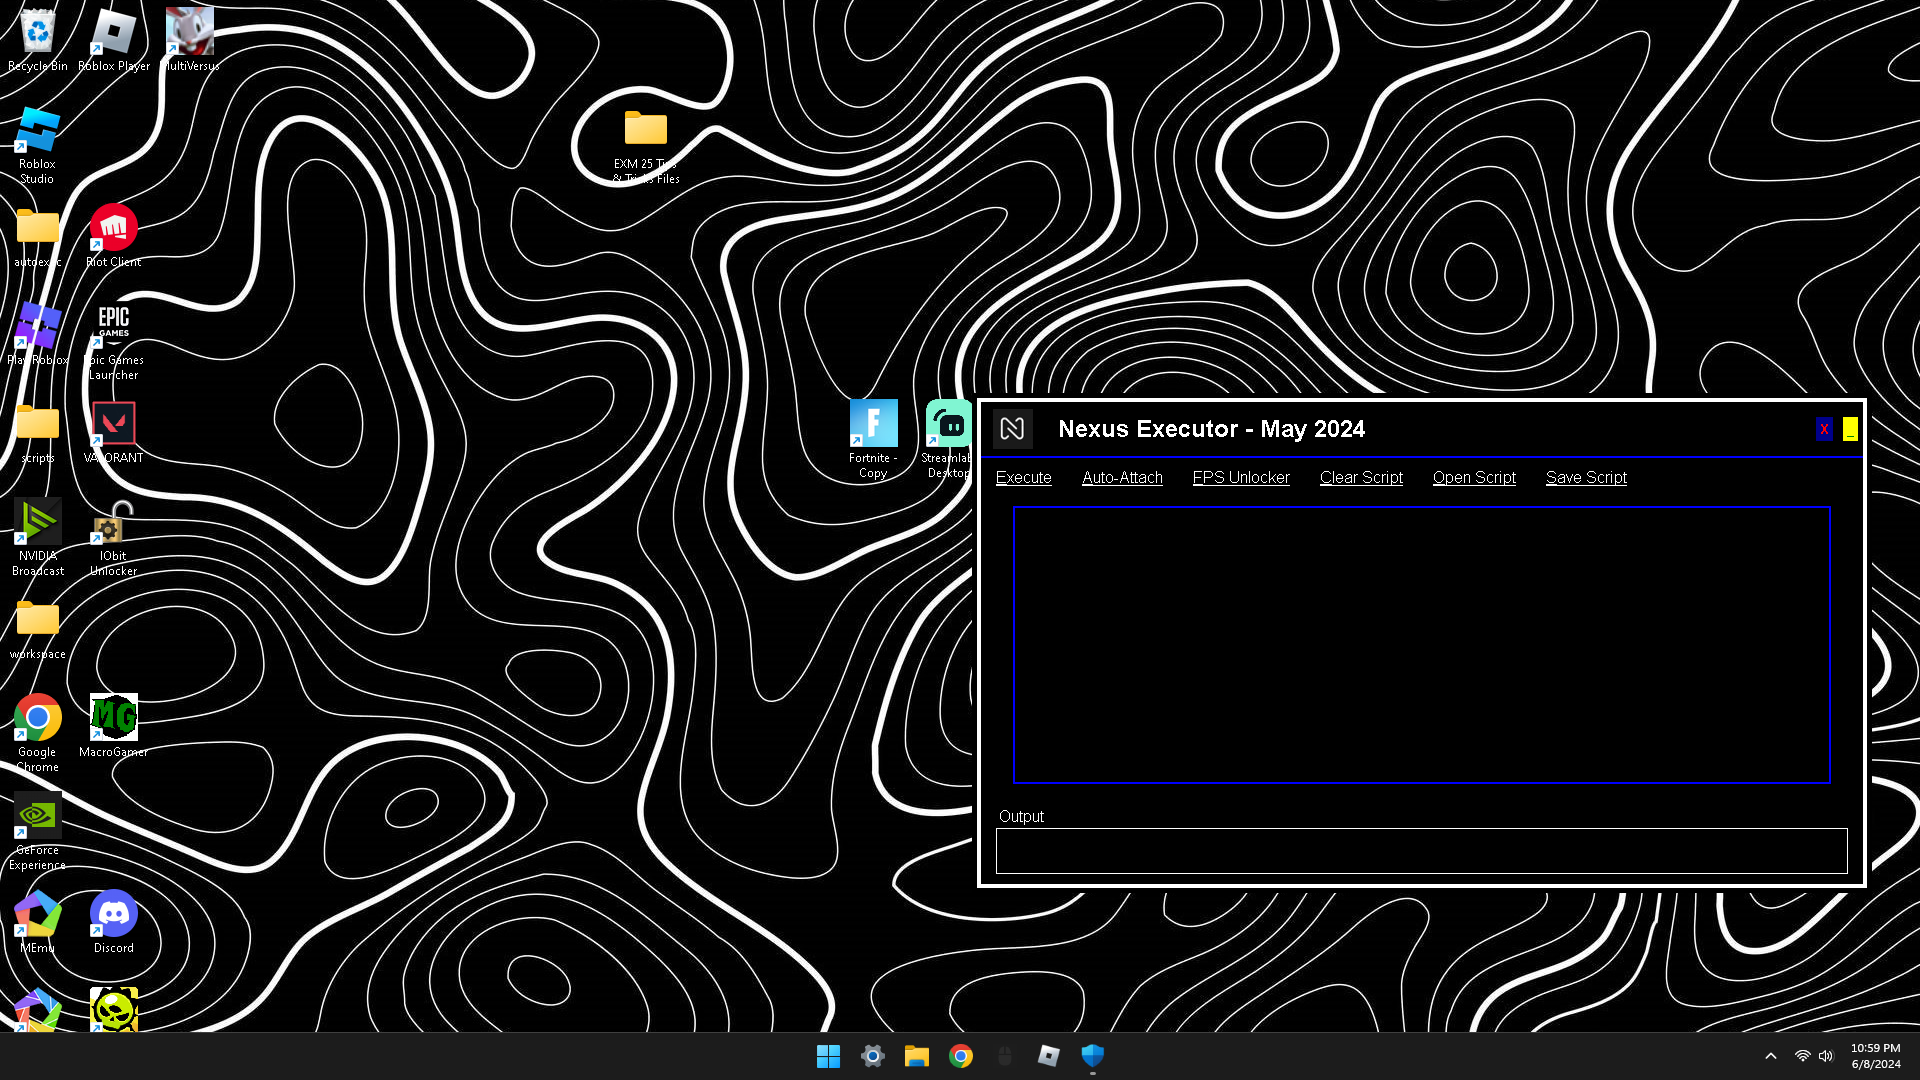
Task: Select the Riot Client desktop icon
Action: (113, 229)
